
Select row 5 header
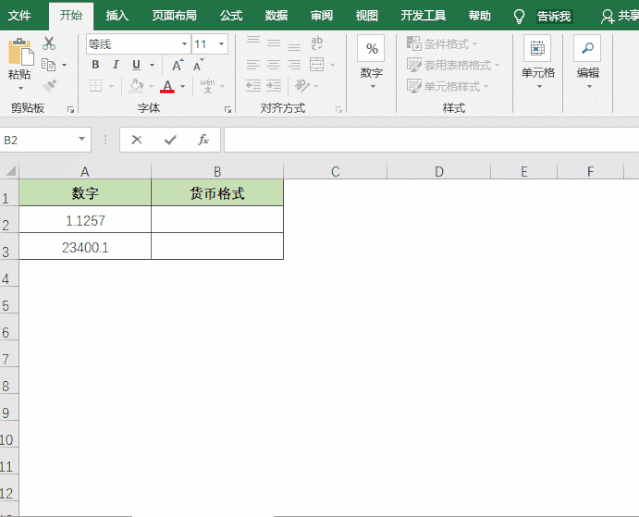coord(9,301)
